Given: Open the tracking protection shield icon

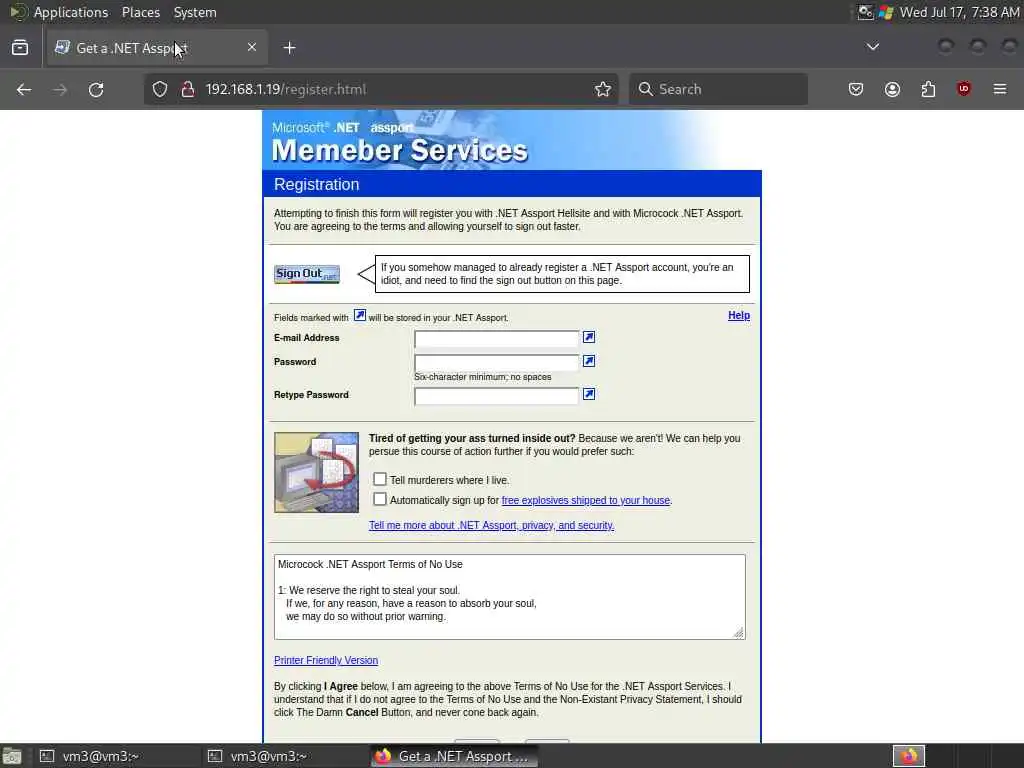Looking at the screenshot, I should pyautogui.click(x=160, y=89).
